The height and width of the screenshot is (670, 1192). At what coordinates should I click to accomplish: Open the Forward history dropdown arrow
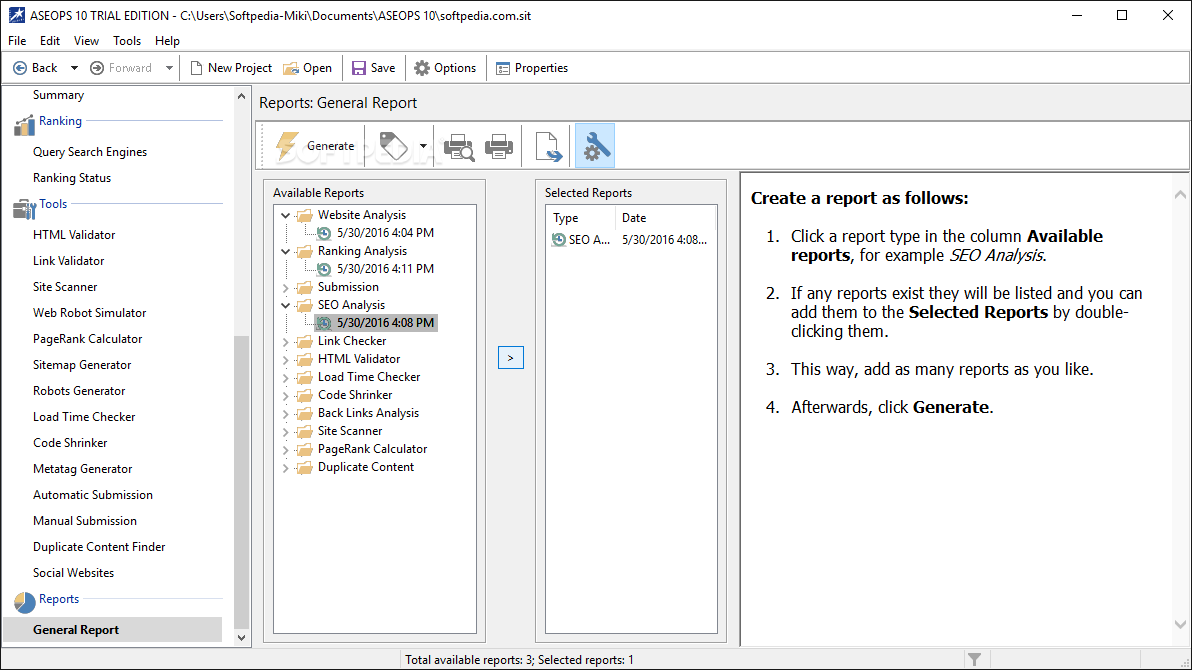click(x=169, y=68)
